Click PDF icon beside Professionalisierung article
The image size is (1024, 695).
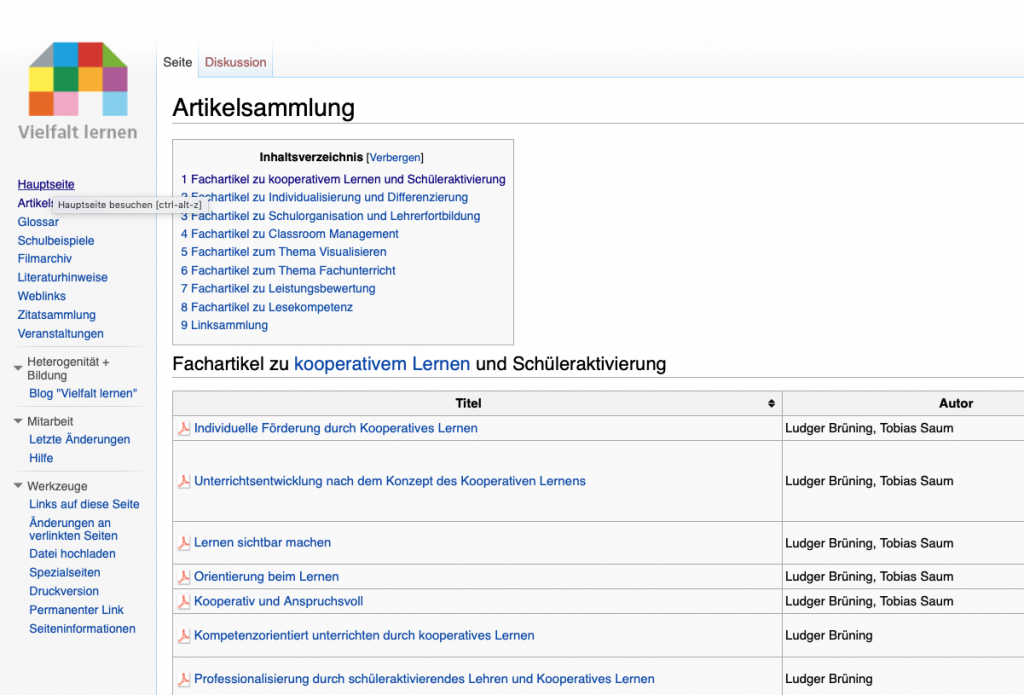tap(184, 680)
